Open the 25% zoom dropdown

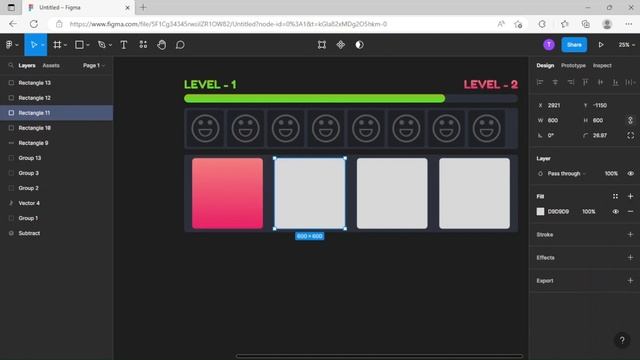pos(627,45)
